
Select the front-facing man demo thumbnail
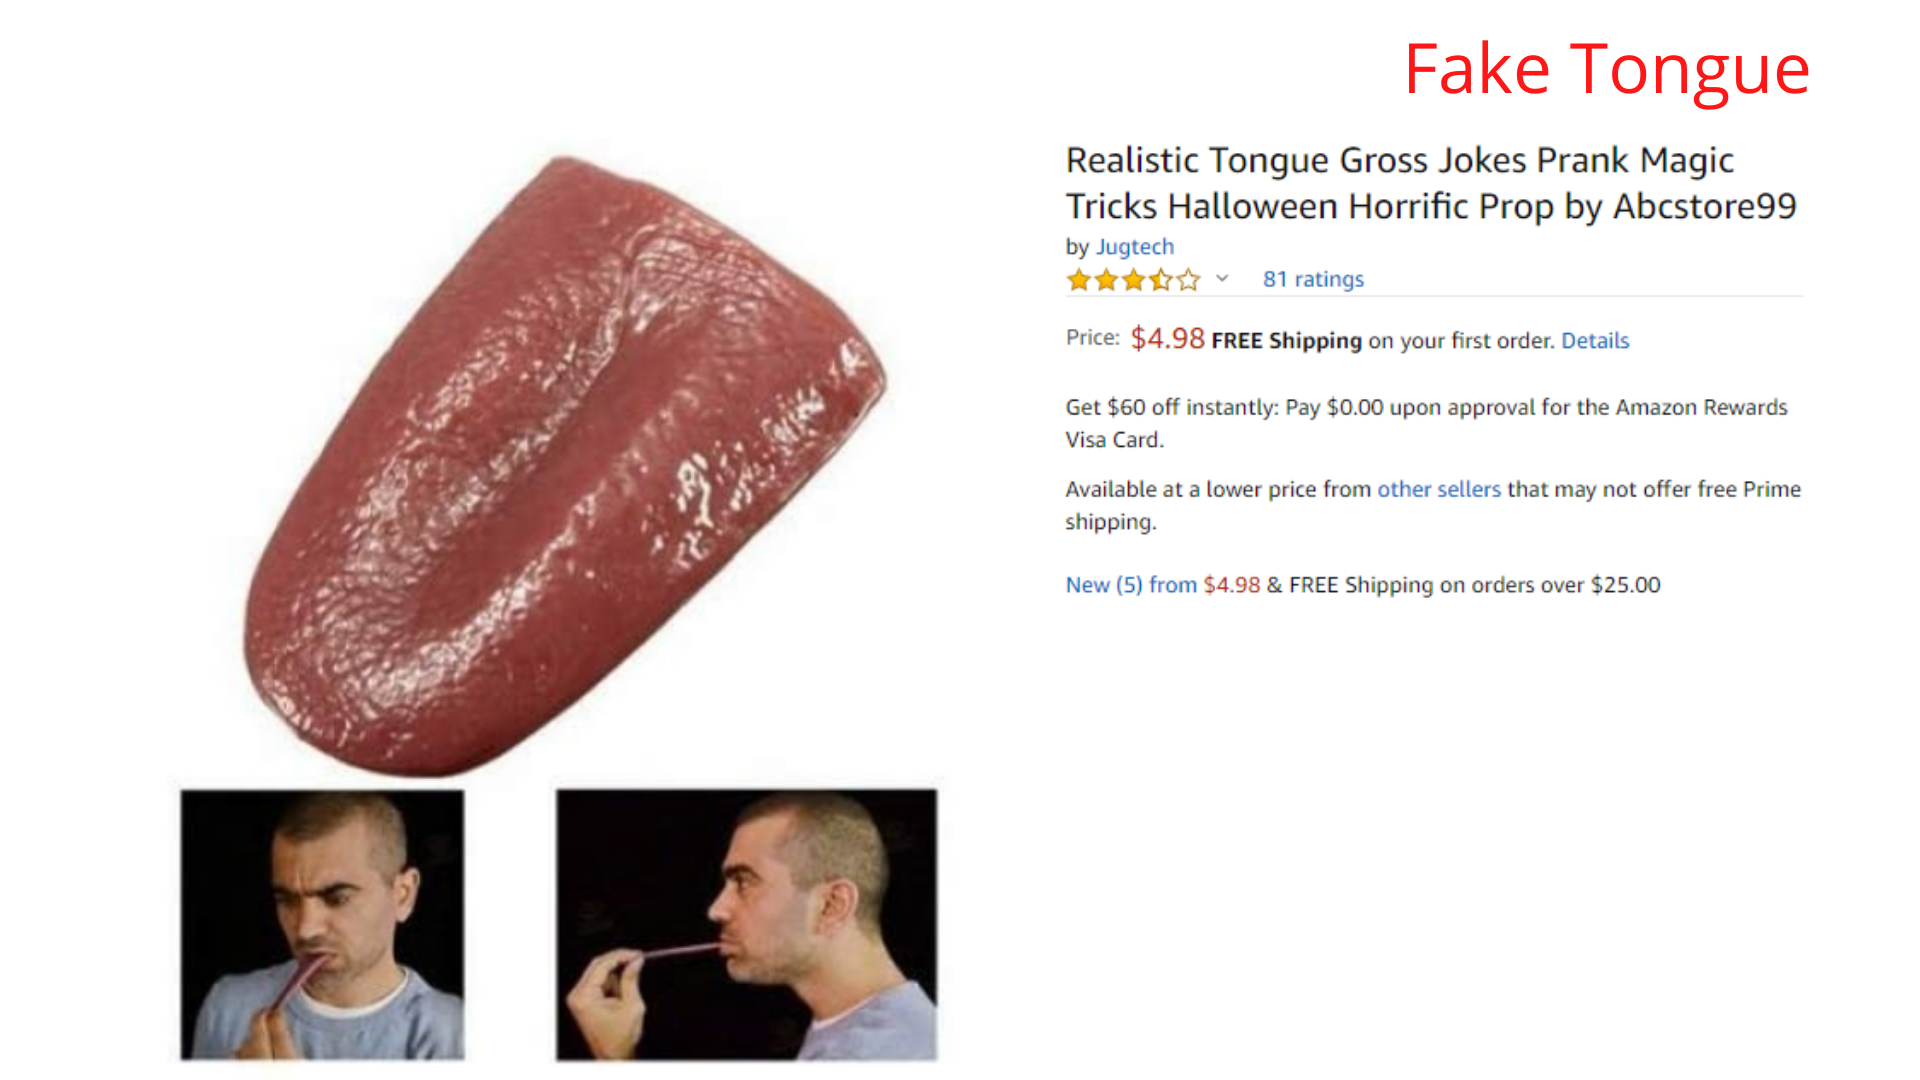[322, 924]
